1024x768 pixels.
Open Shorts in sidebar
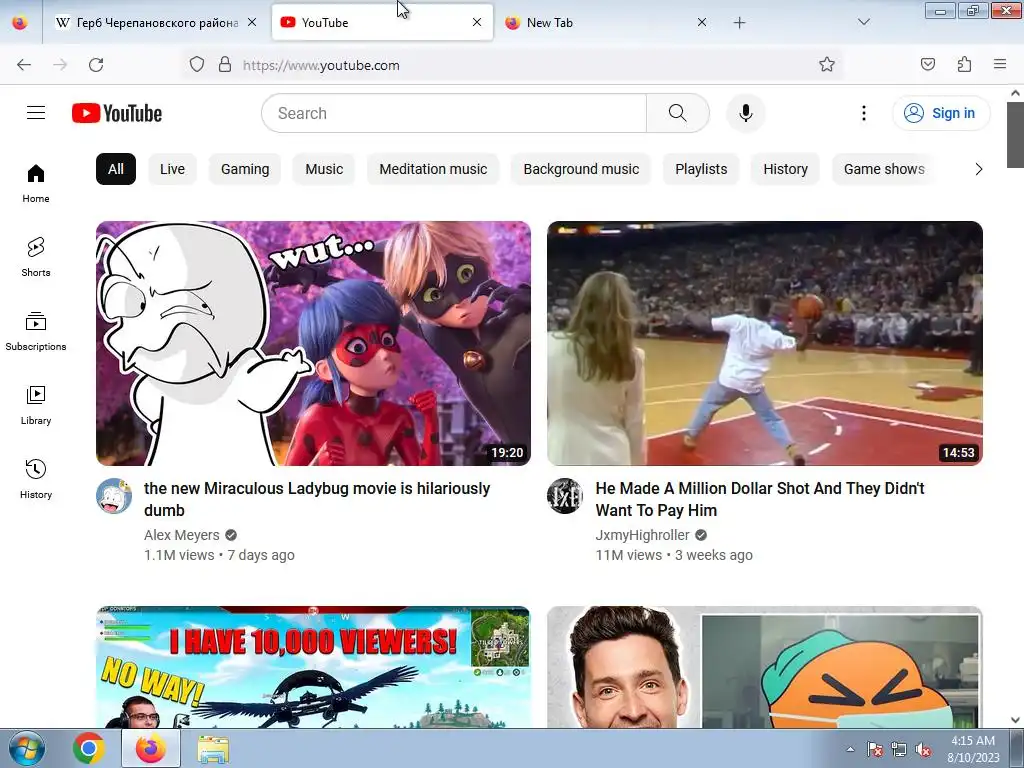click(36, 257)
